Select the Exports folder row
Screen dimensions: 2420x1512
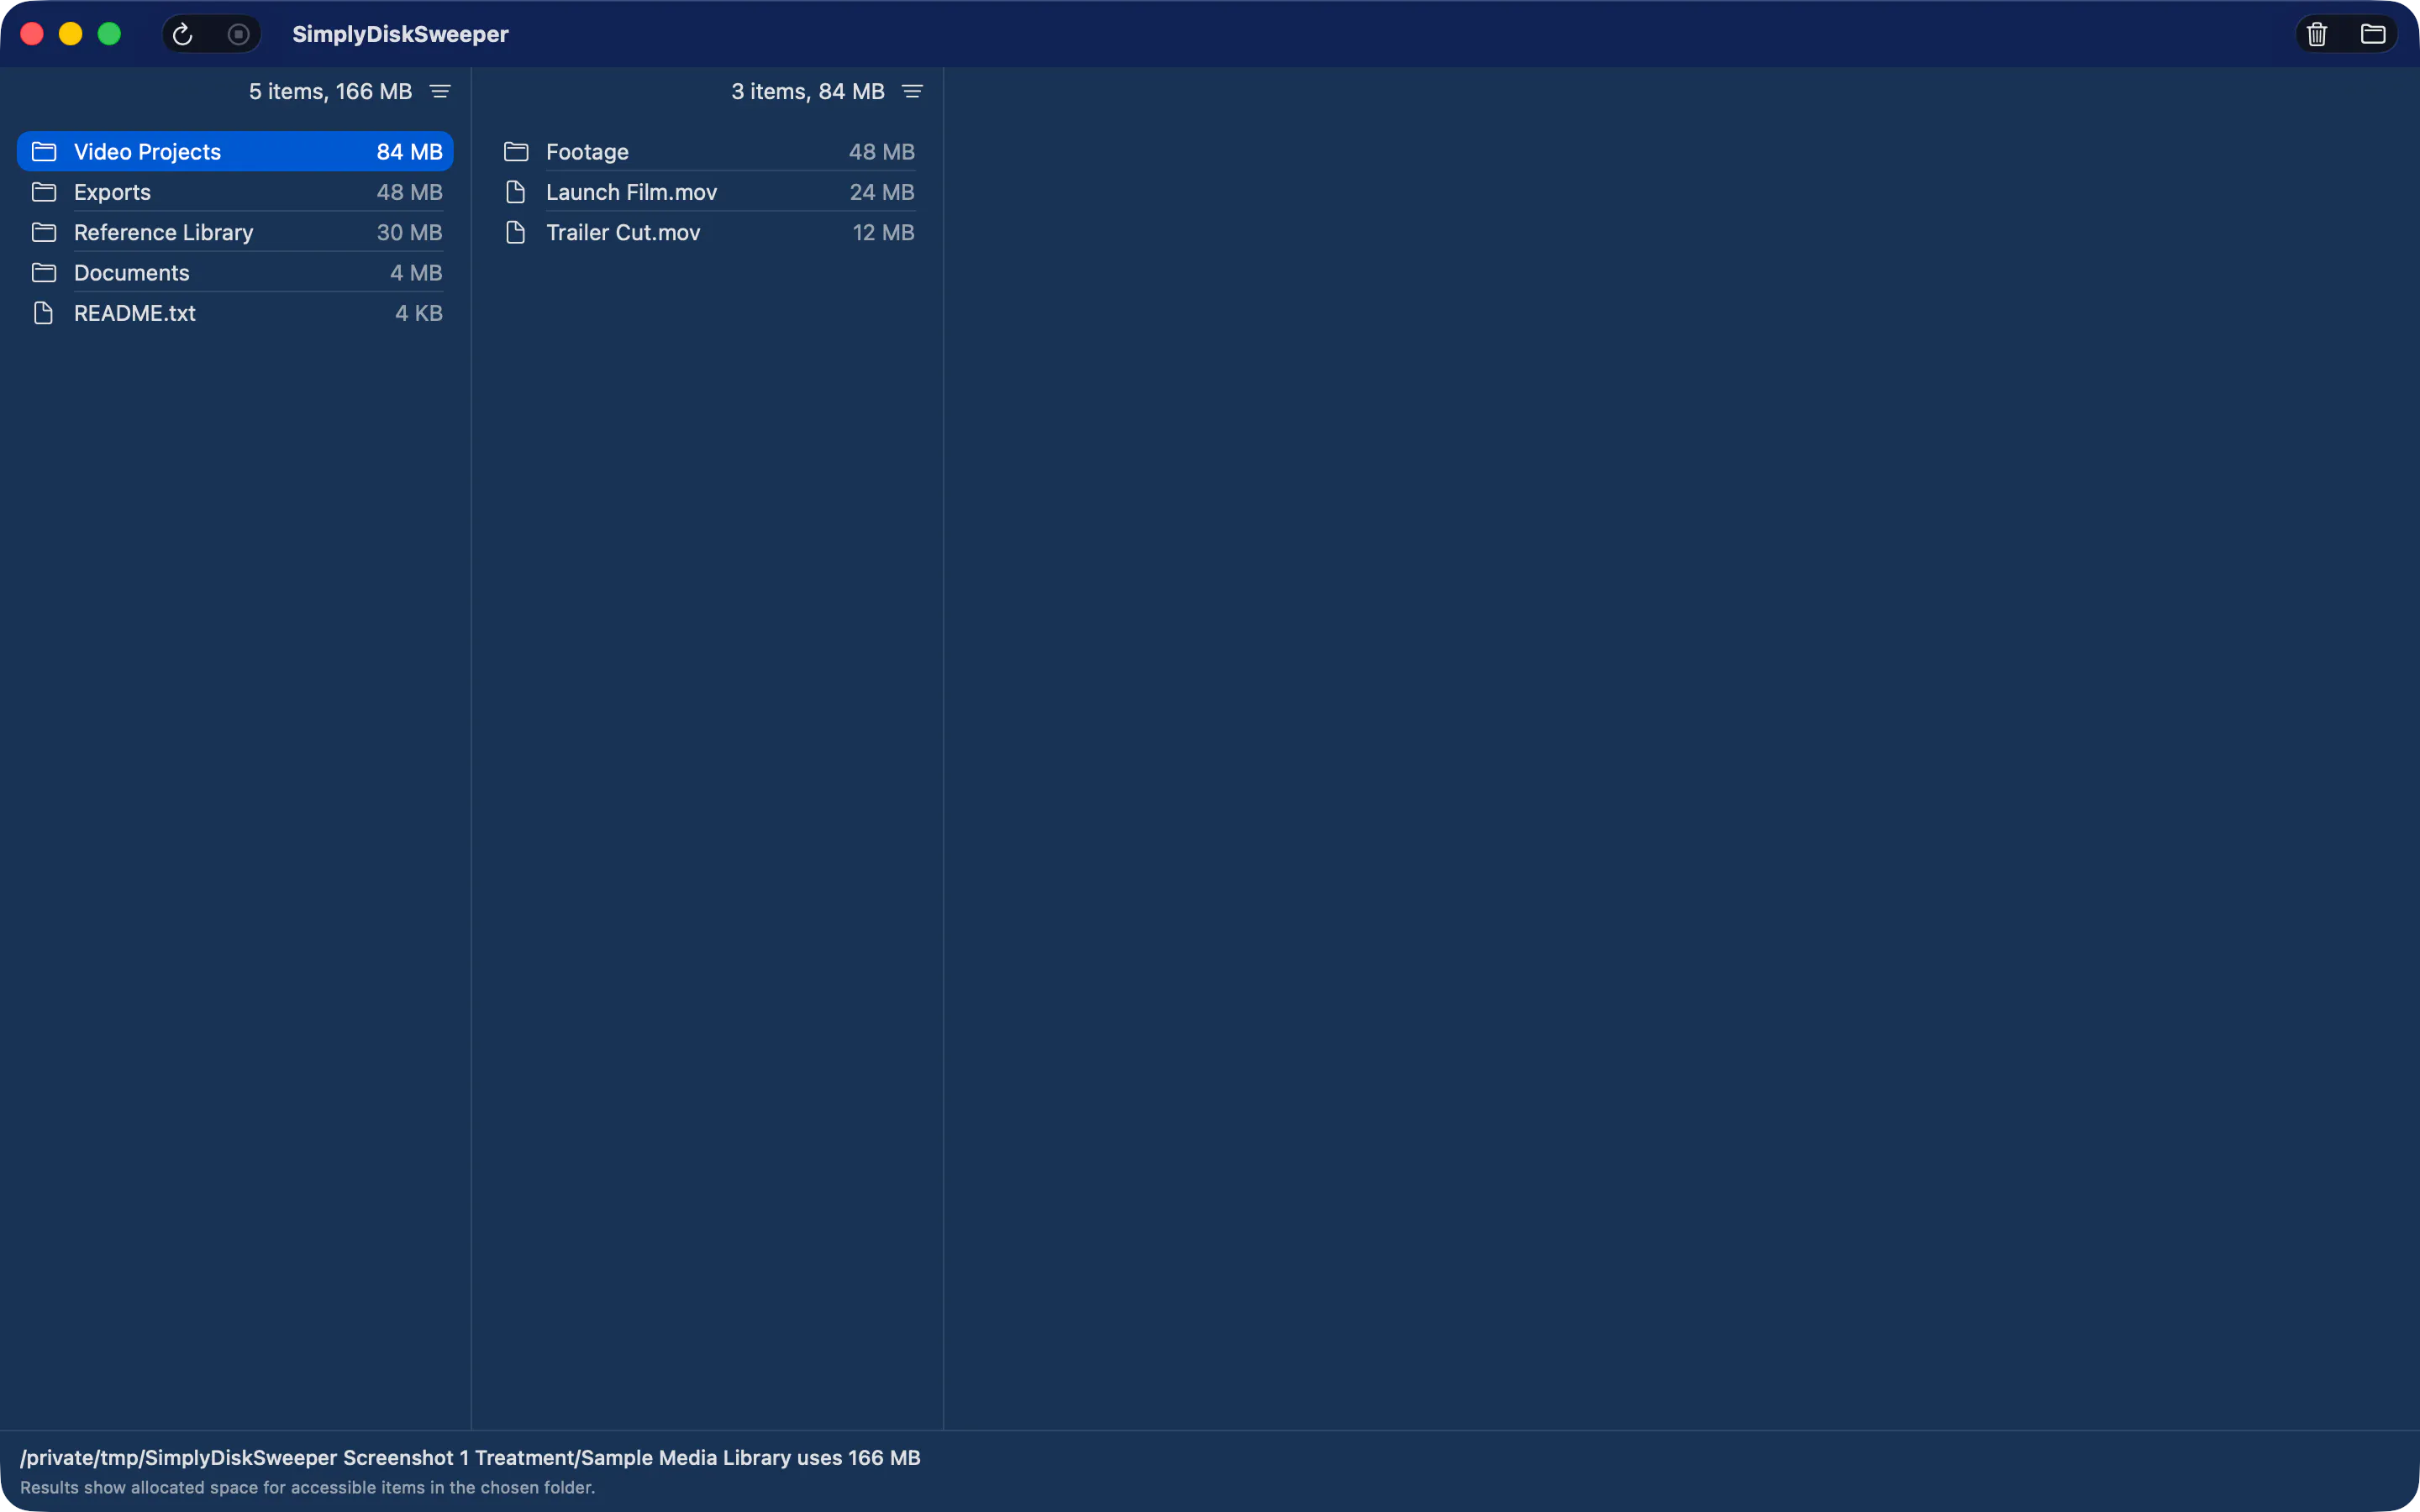235,192
